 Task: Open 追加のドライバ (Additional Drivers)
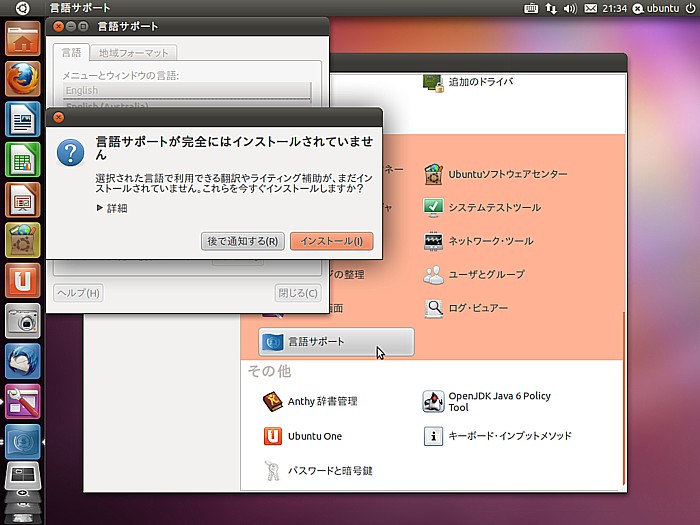[x=468, y=83]
